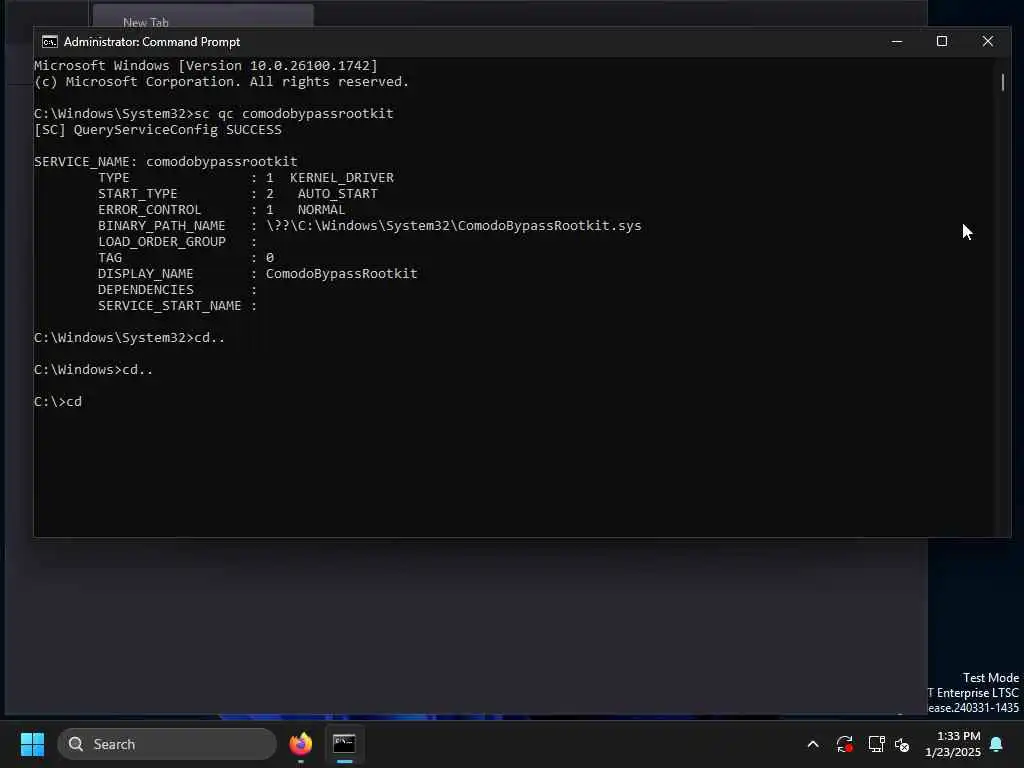Open the network status tray icon

coord(876,744)
